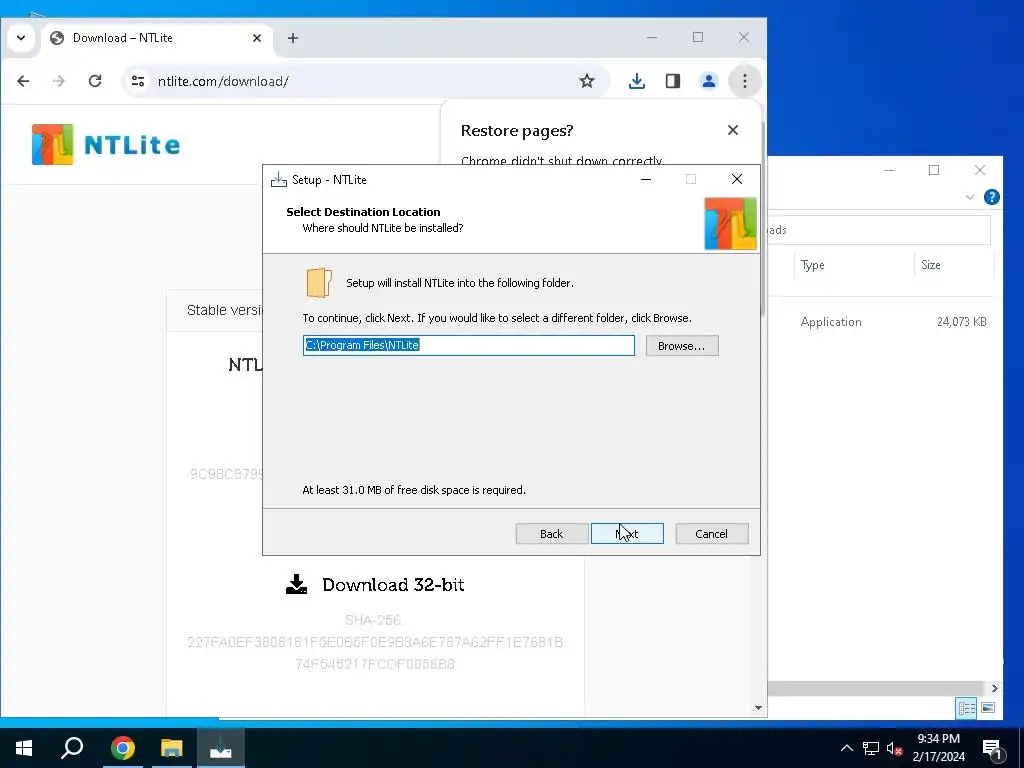Select the Application row in Explorer
The image size is (1024, 768).
click(882, 321)
